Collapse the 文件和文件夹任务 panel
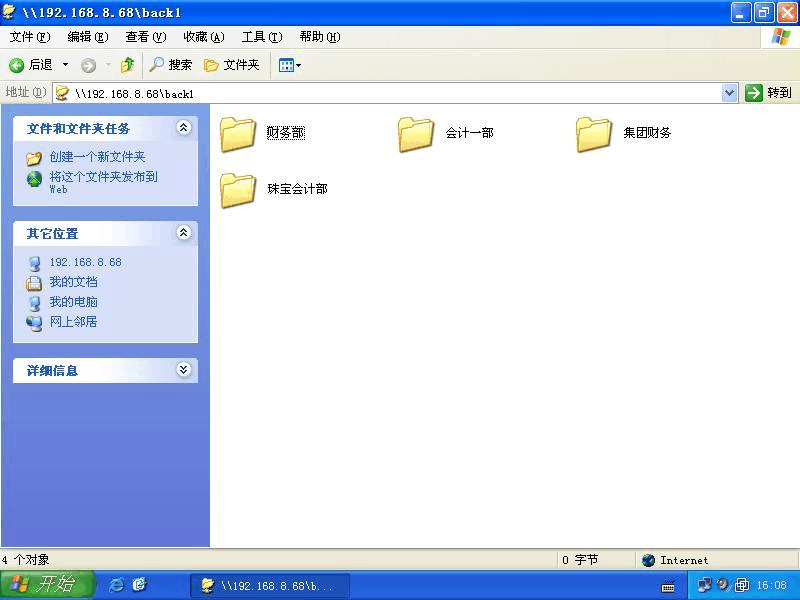 click(x=183, y=128)
